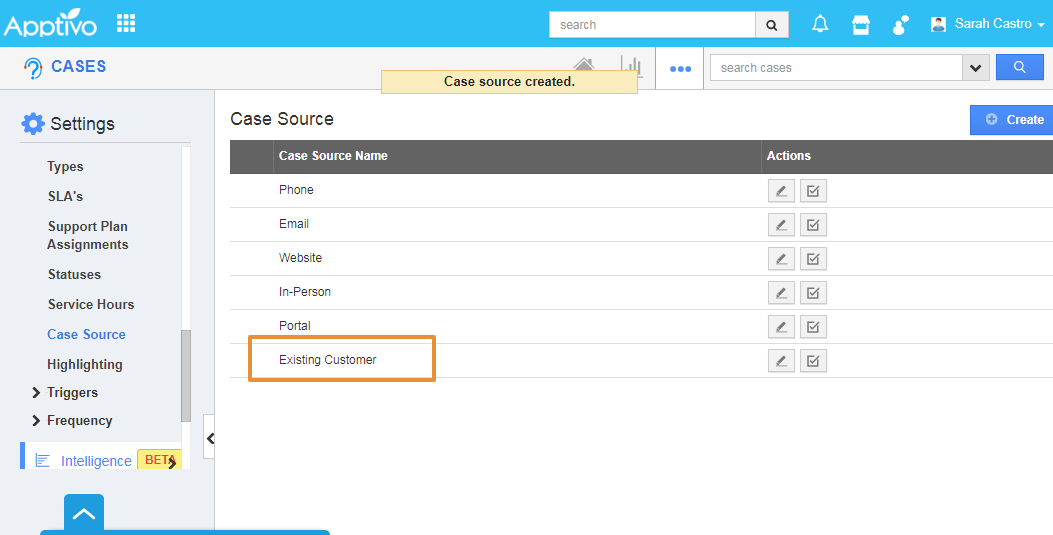Open the app launcher grid icon

(126, 23)
